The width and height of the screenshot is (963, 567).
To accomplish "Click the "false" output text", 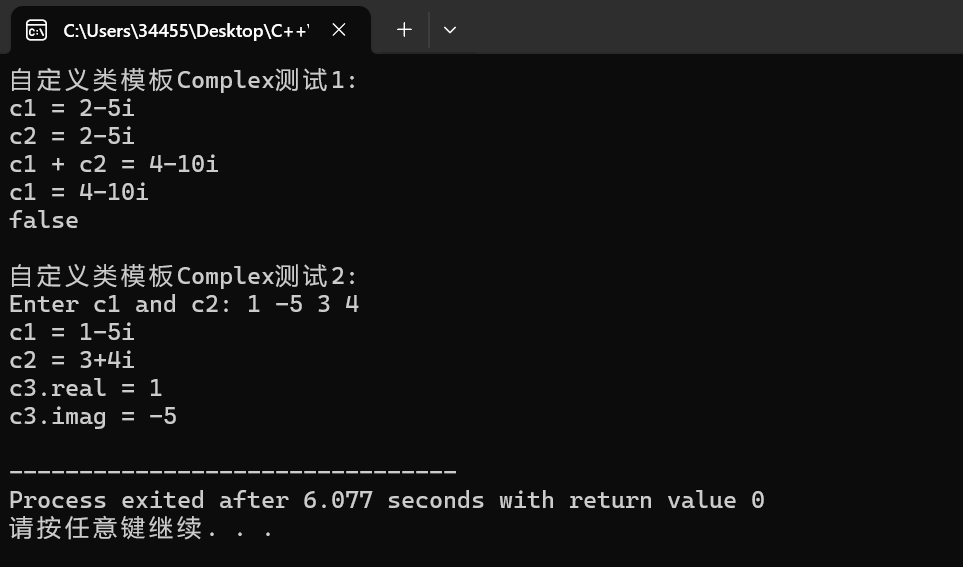I will tap(44, 220).
